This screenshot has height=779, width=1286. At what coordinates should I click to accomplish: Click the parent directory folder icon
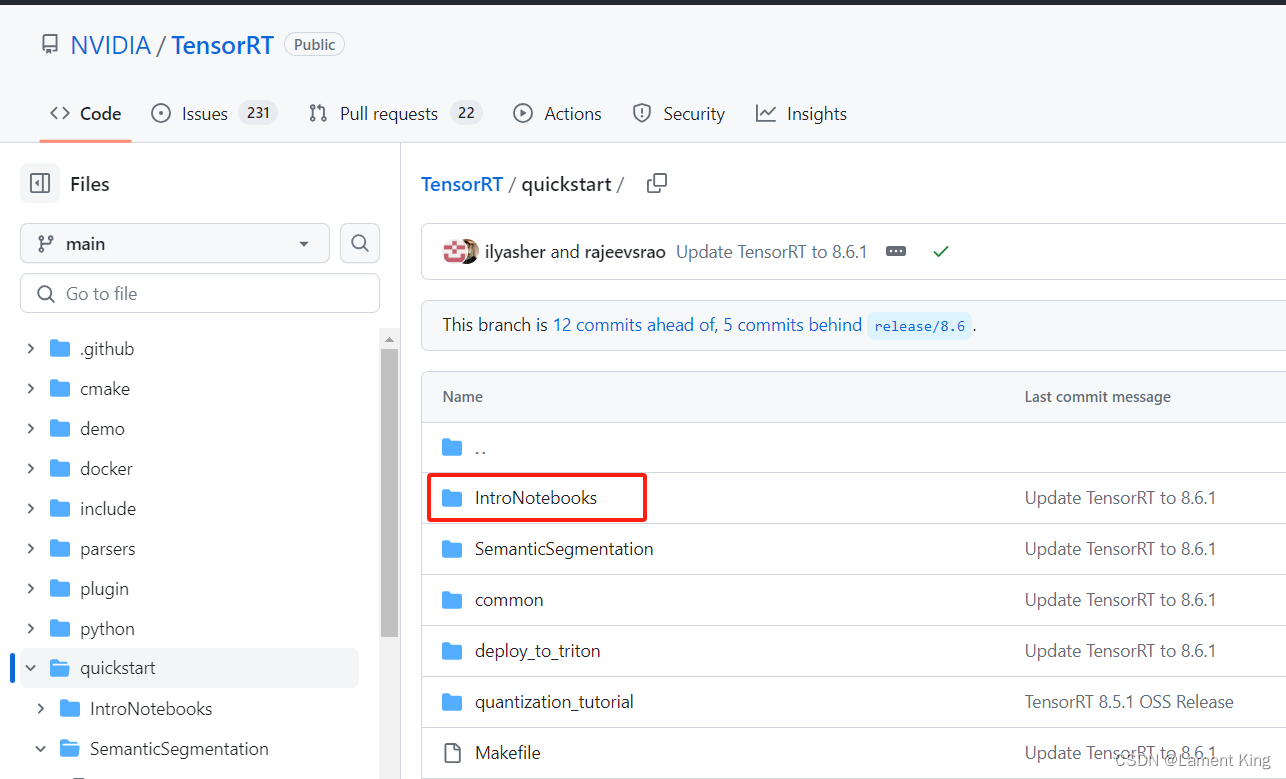click(x=452, y=447)
